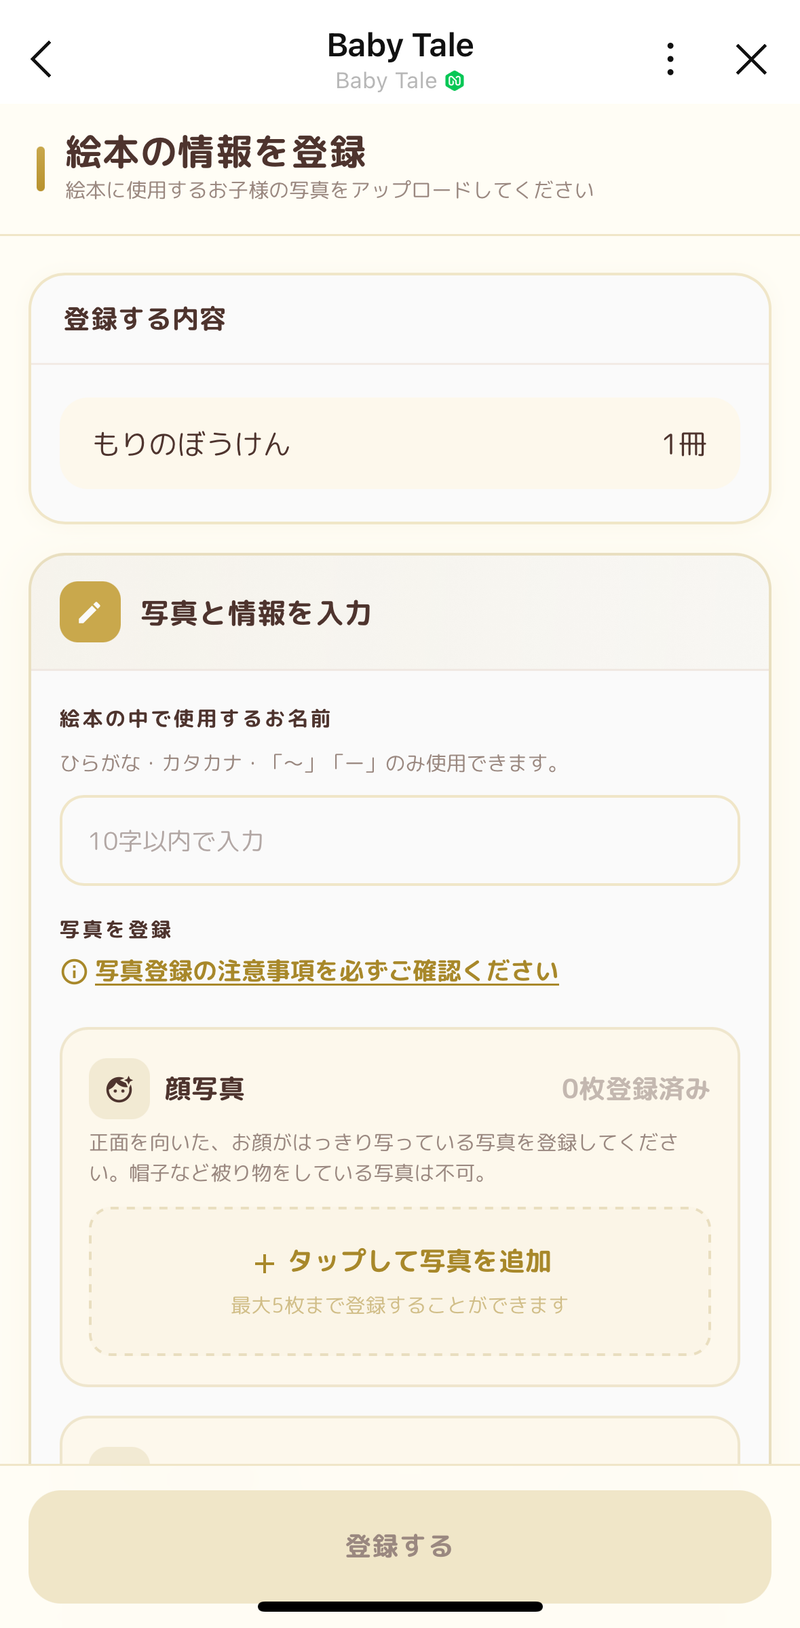Close the Baby Tale mini app
Viewport: 800px width, 1628px height.
point(751,60)
